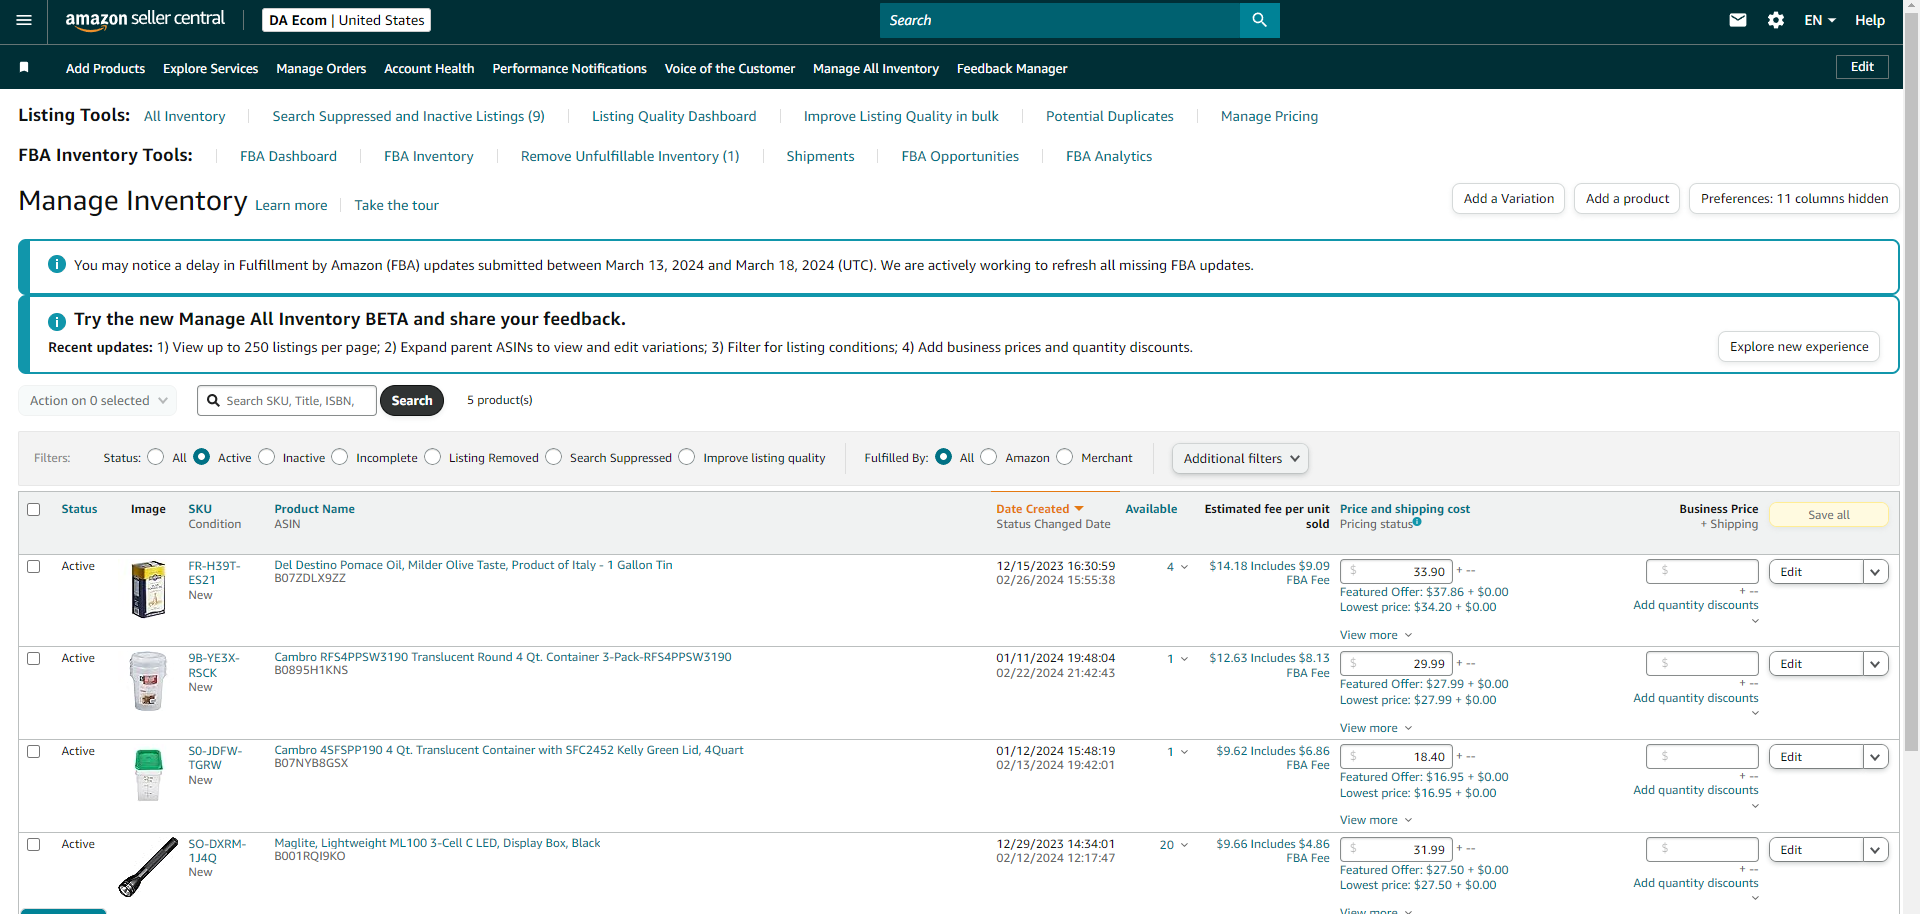The height and width of the screenshot is (914, 1920).
Task: Edit business price field for Cambro RFS4PPSW3190
Action: point(1702,664)
